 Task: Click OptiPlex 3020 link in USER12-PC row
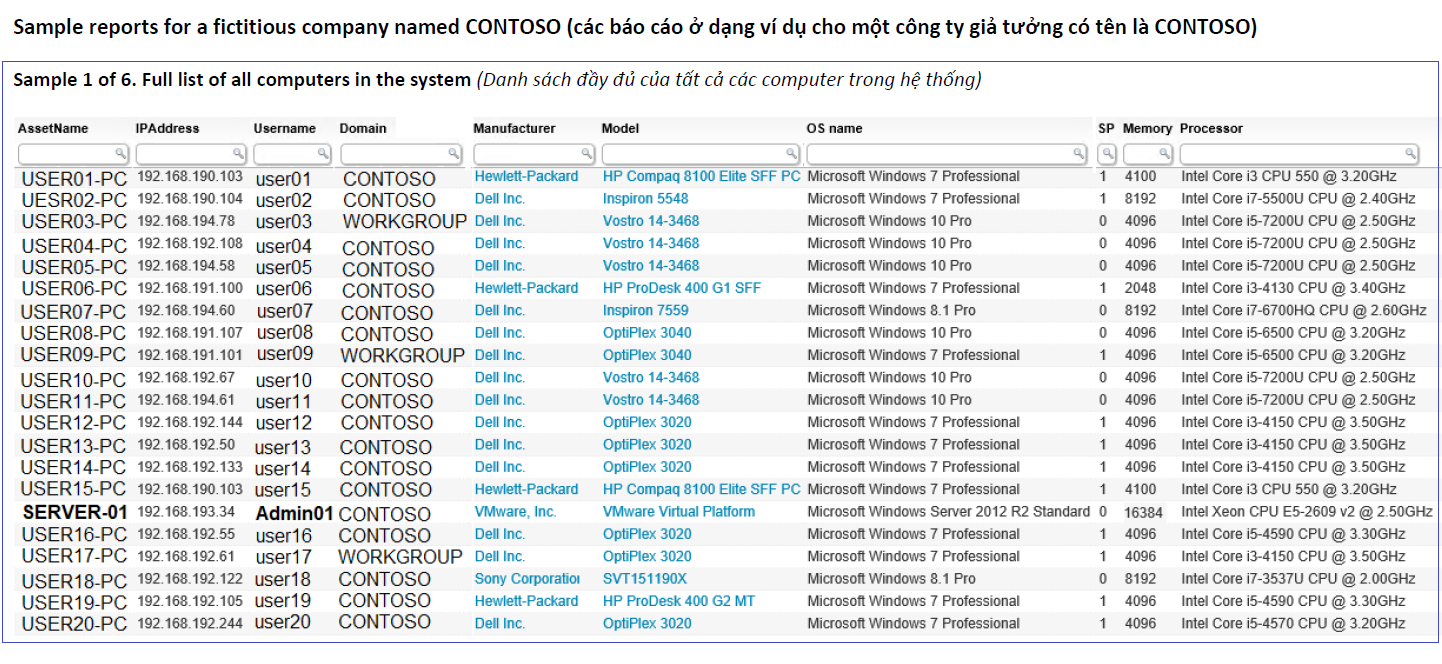(x=647, y=422)
